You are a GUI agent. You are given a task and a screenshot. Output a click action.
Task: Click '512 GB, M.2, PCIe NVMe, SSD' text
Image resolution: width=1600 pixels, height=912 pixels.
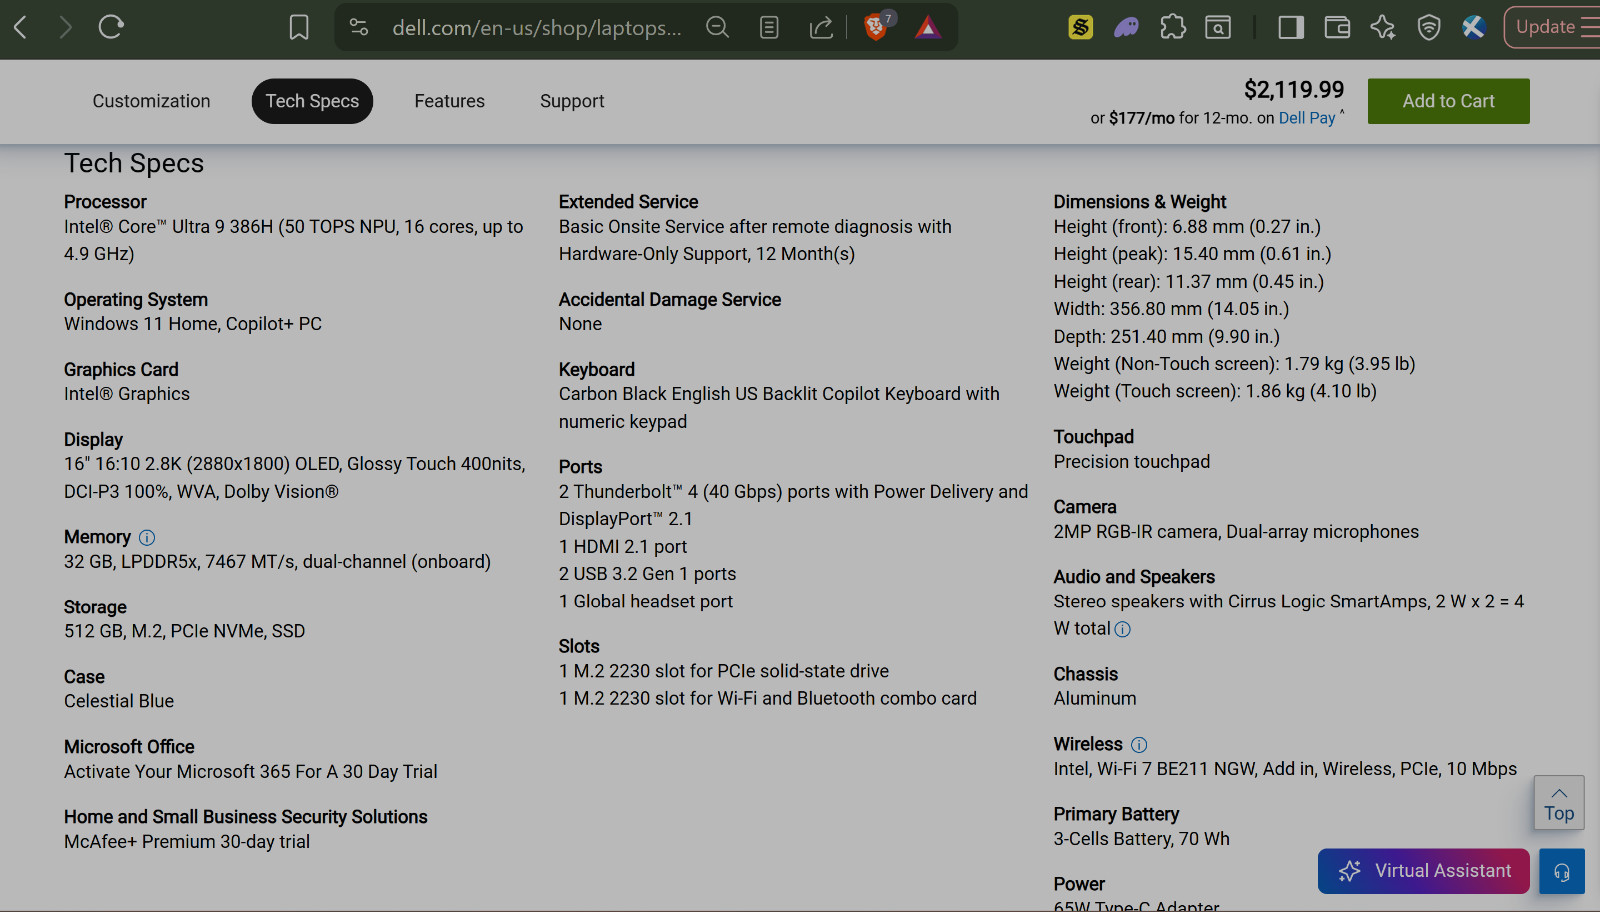(x=185, y=631)
